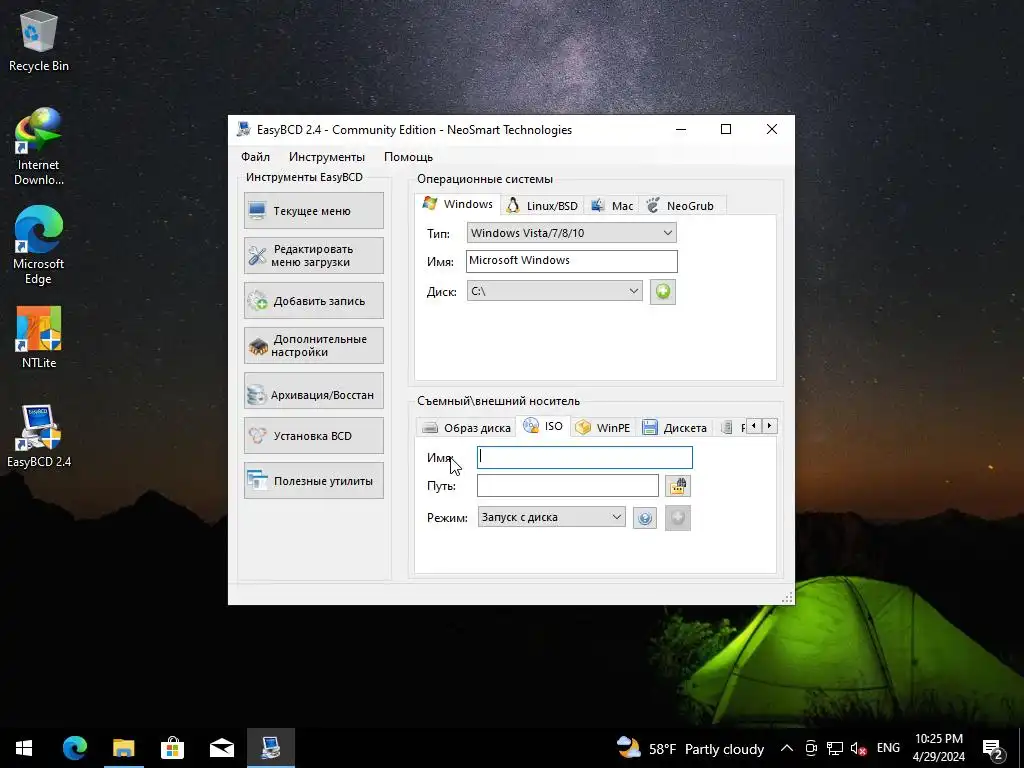
Task: Open the weather widget 58°F Partly cloudy
Action: coord(690,748)
